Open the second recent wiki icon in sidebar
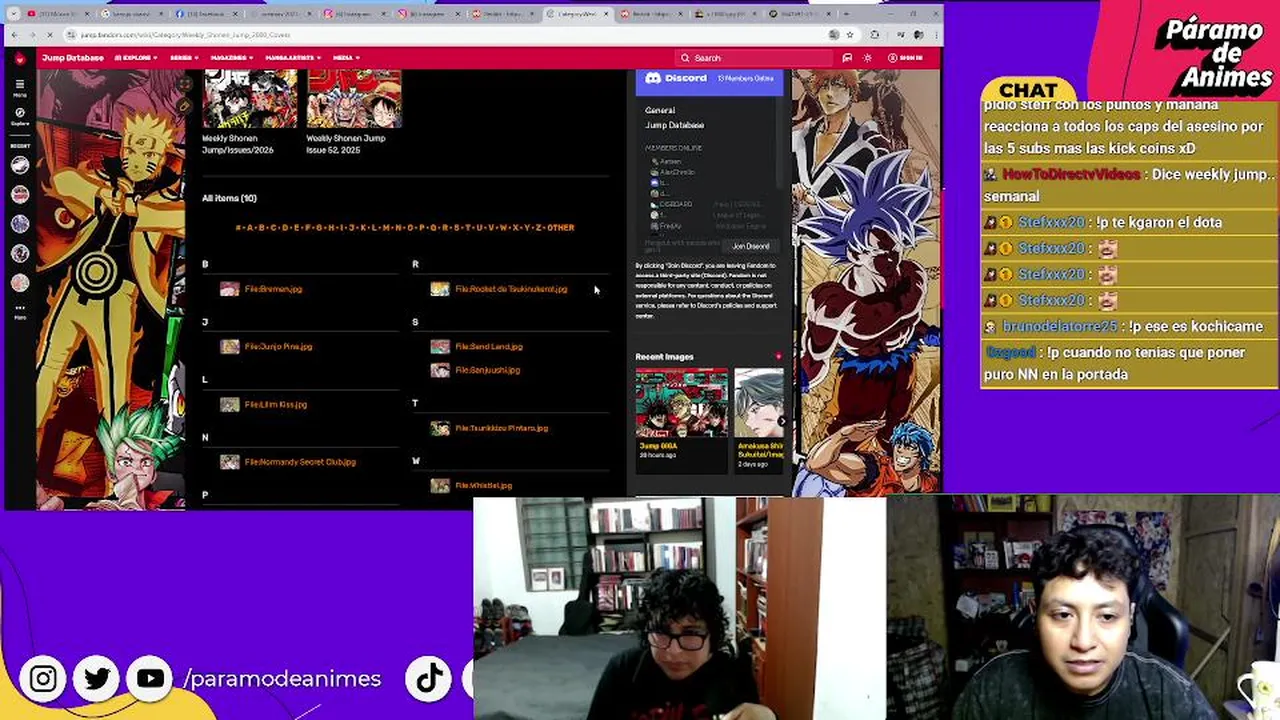1280x720 pixels. (x=19, y=194)
